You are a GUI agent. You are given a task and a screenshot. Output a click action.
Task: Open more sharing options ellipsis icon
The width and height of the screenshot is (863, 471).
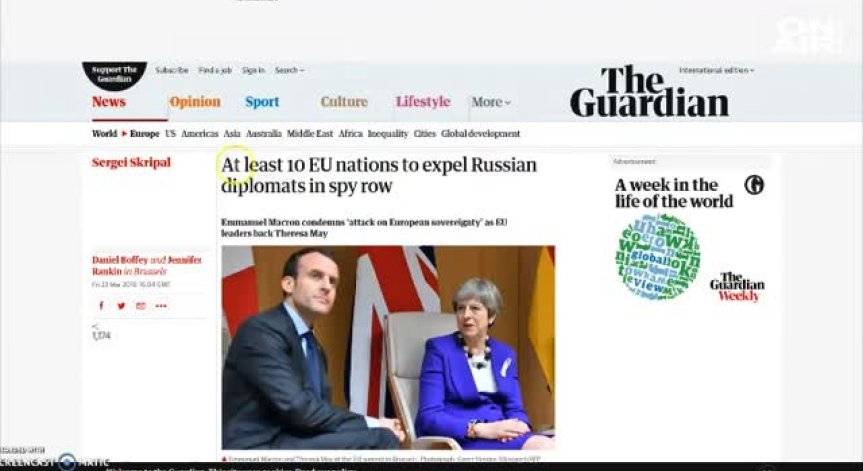point(161,306)
